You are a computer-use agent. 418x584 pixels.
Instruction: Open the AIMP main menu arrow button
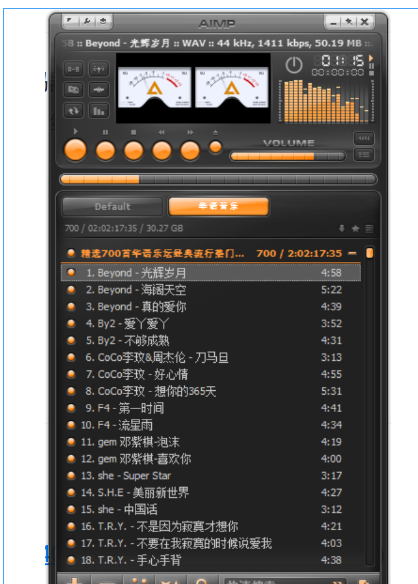click(71, 21)
